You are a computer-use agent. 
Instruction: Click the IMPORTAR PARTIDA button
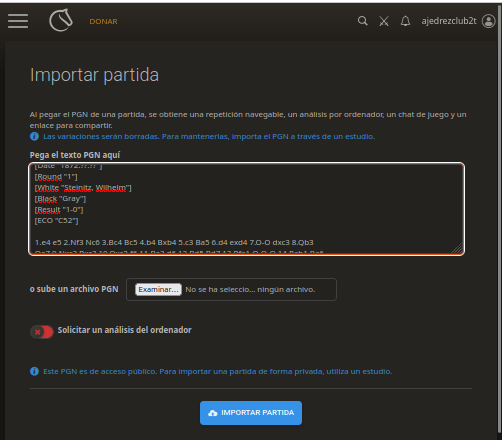251,413
